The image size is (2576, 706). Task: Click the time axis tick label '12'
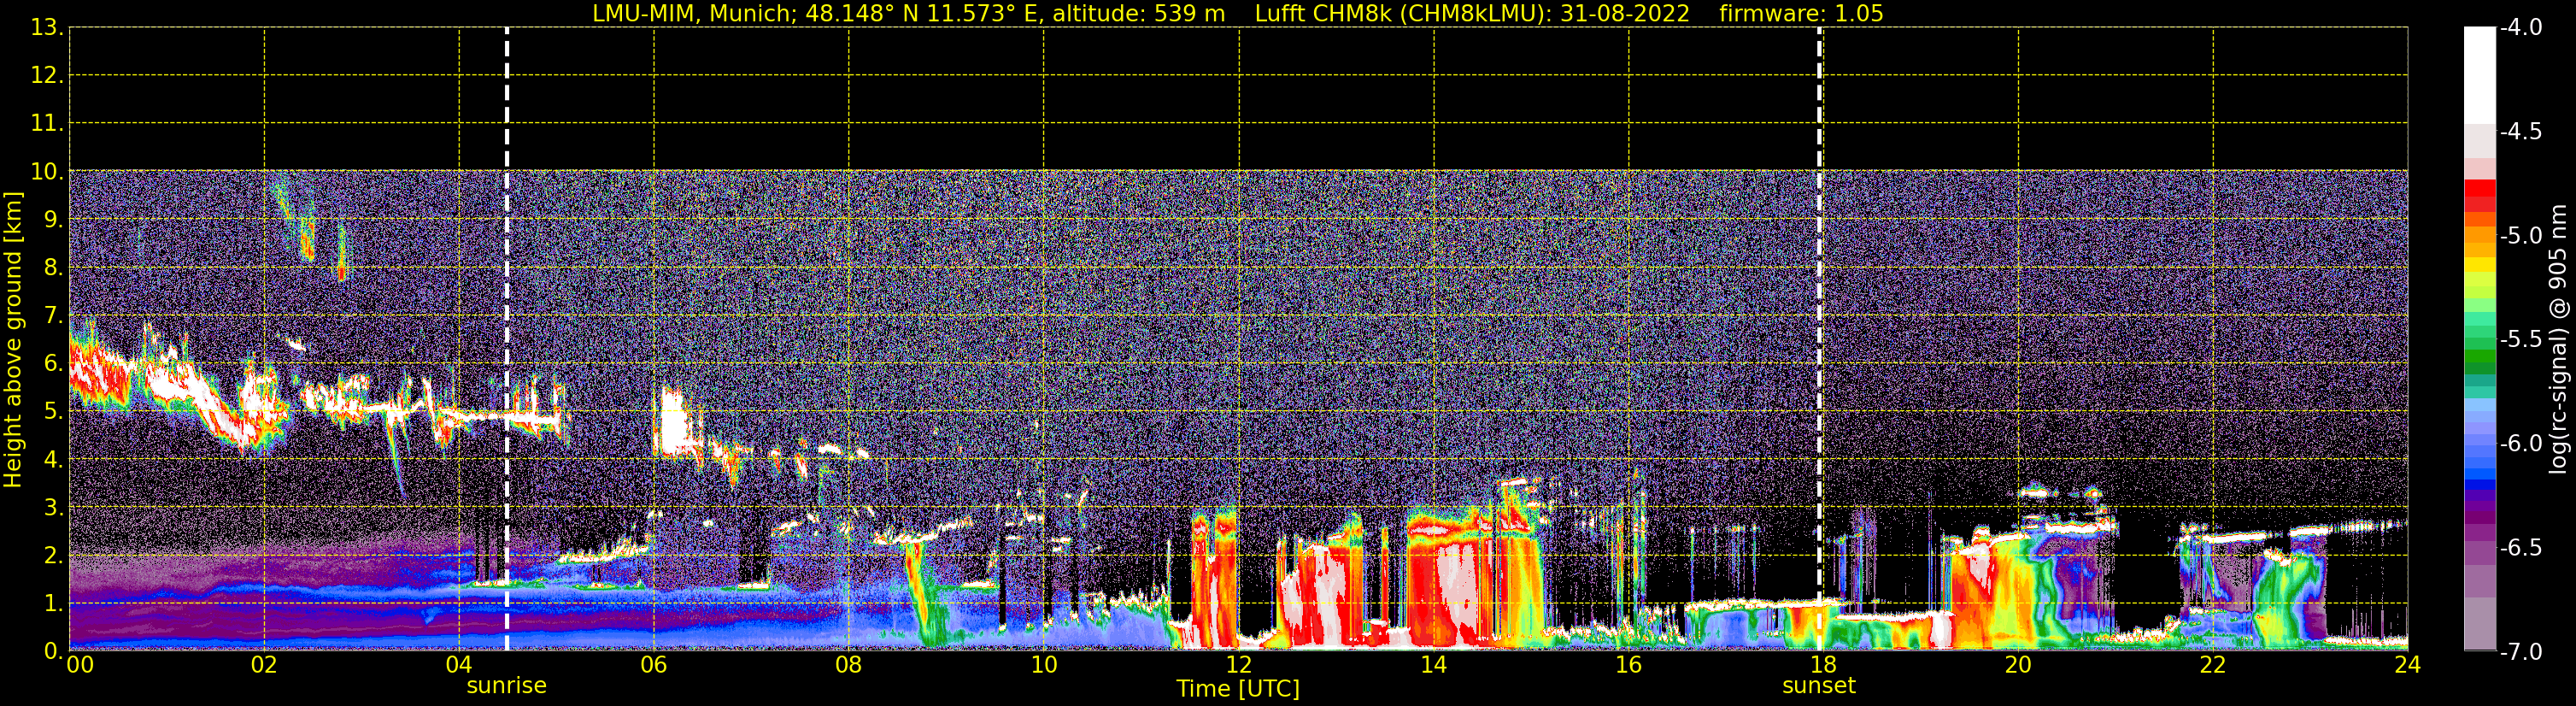coord(1238,666)
